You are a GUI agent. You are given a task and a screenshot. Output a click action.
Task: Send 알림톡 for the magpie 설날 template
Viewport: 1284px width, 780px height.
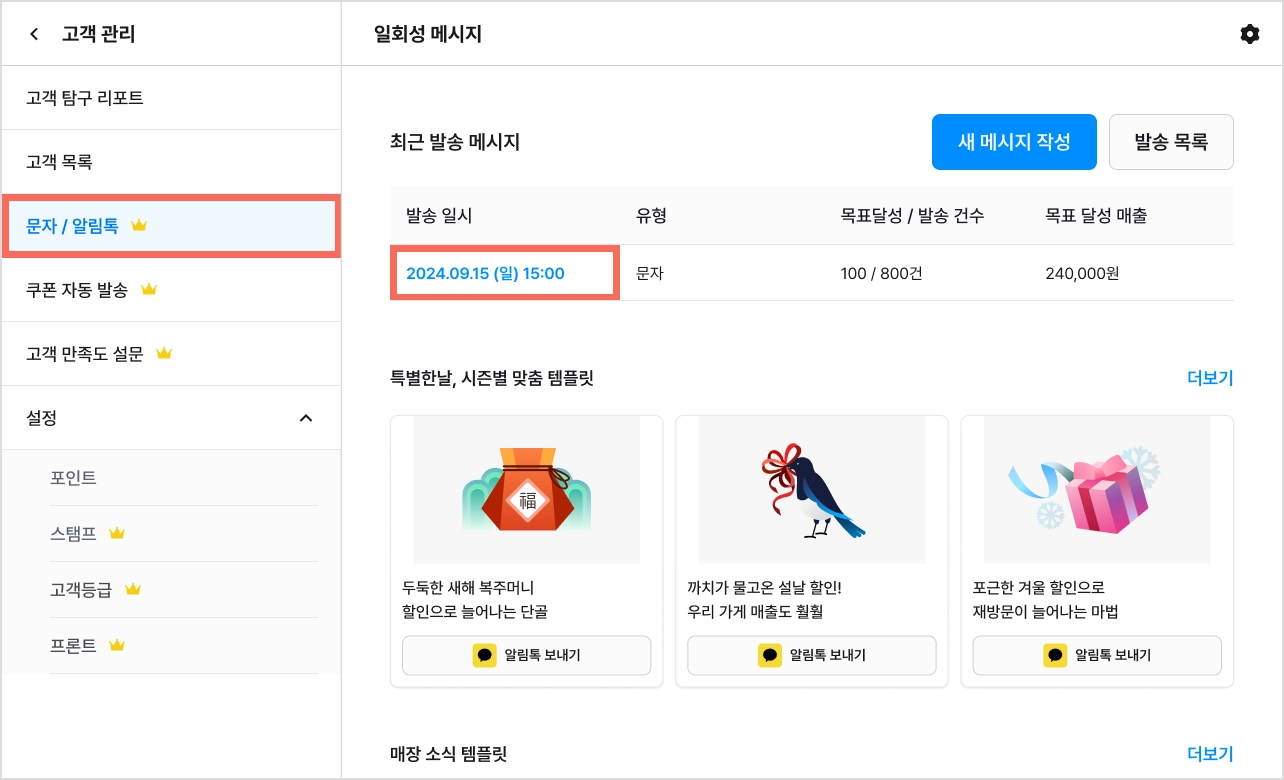pyautogui.click(x=812, y=655)
